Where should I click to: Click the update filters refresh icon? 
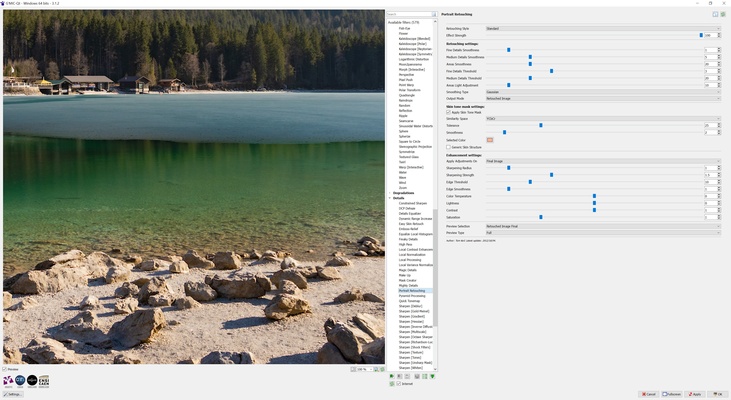[392, 384]
